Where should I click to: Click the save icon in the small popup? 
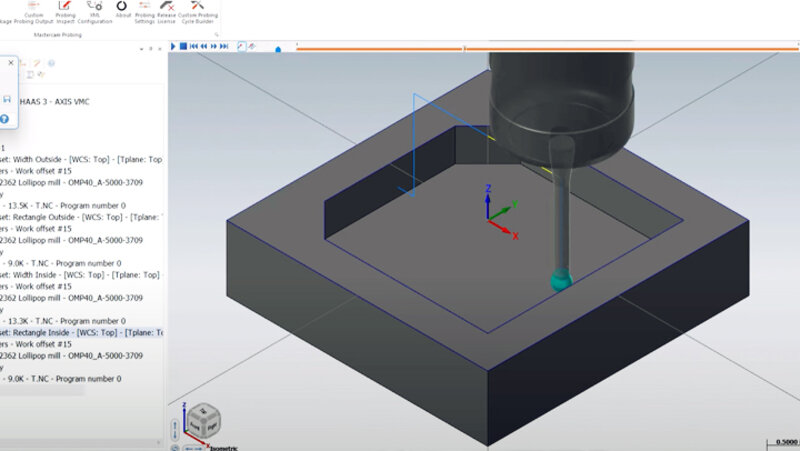[x=6, y=99]
